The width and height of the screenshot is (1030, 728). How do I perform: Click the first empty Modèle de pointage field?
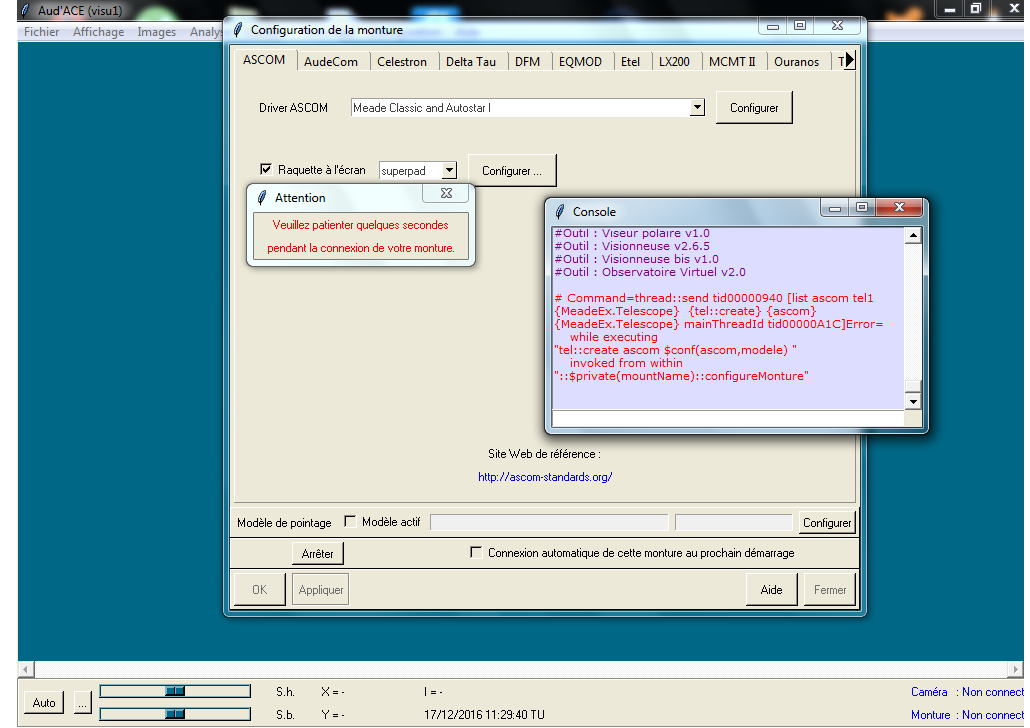click(549, 522)
